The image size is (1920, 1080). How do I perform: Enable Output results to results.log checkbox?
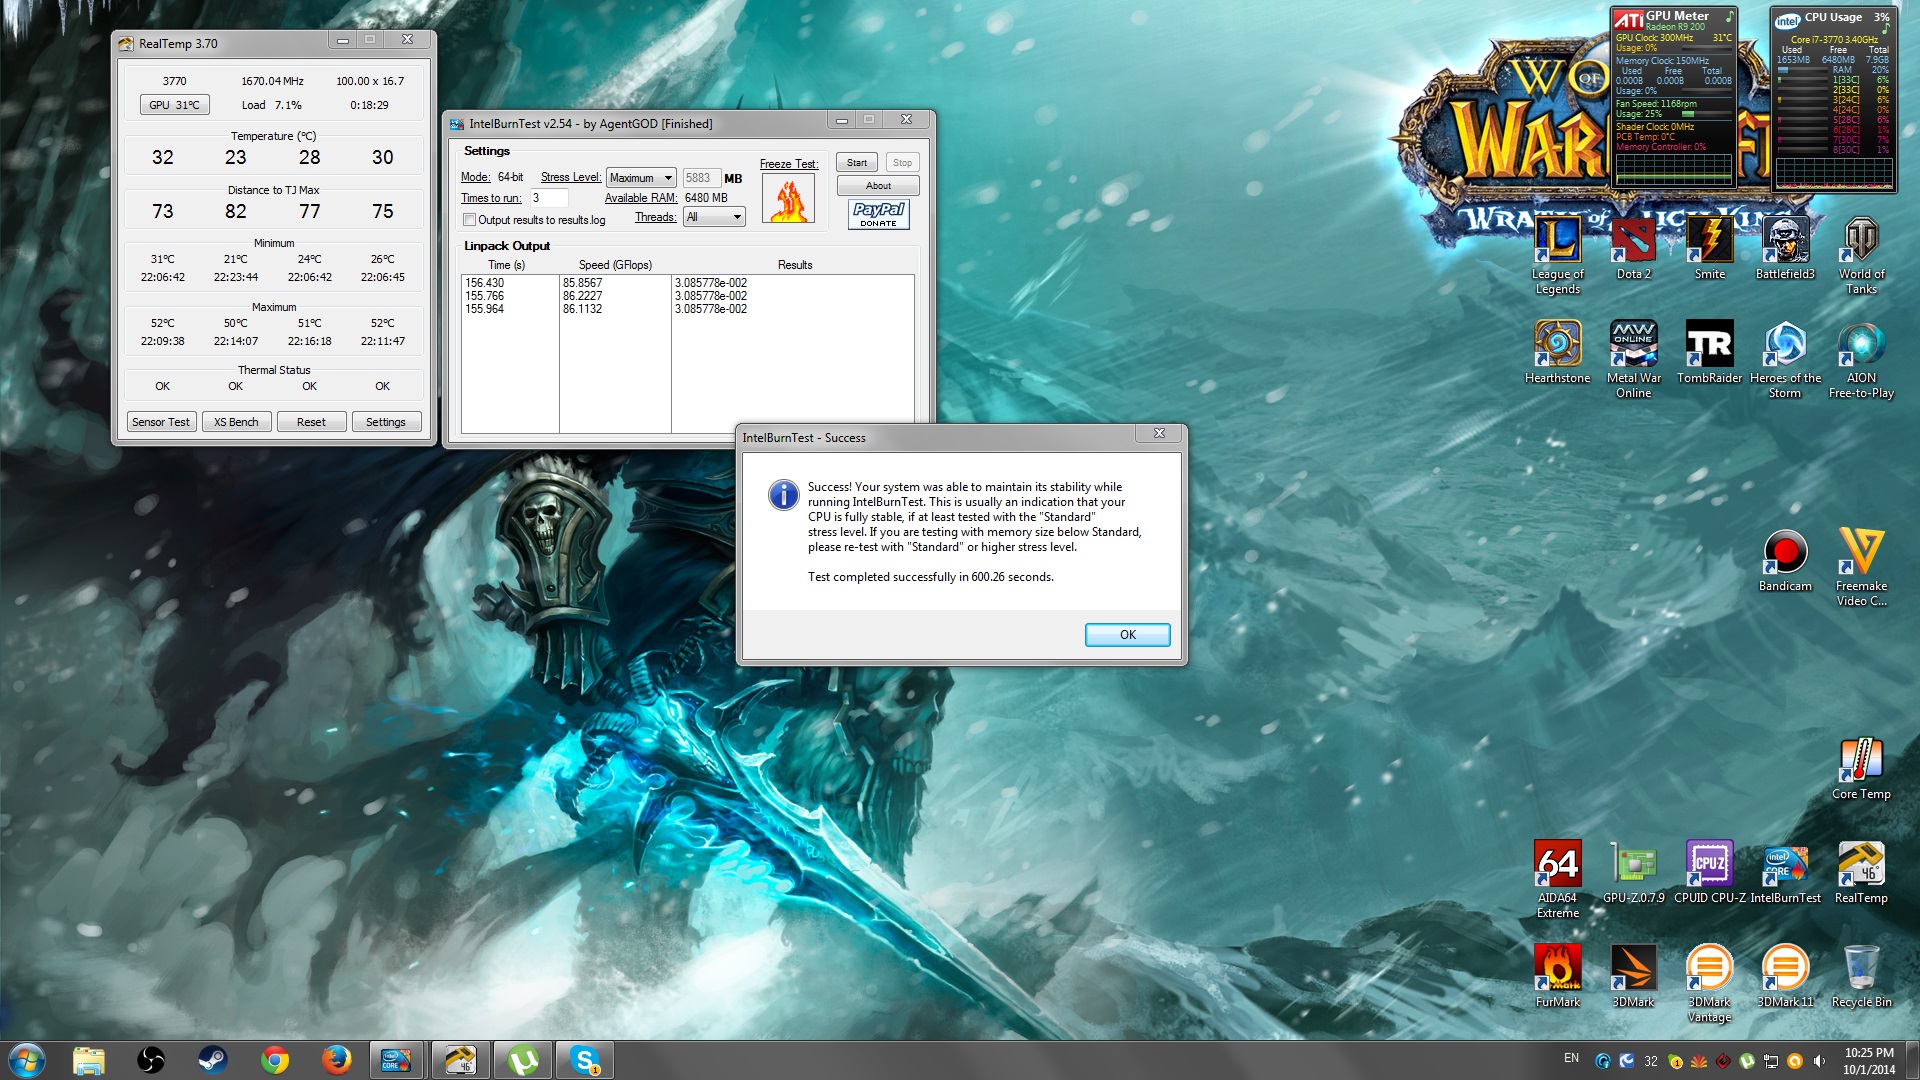(469, 220)
